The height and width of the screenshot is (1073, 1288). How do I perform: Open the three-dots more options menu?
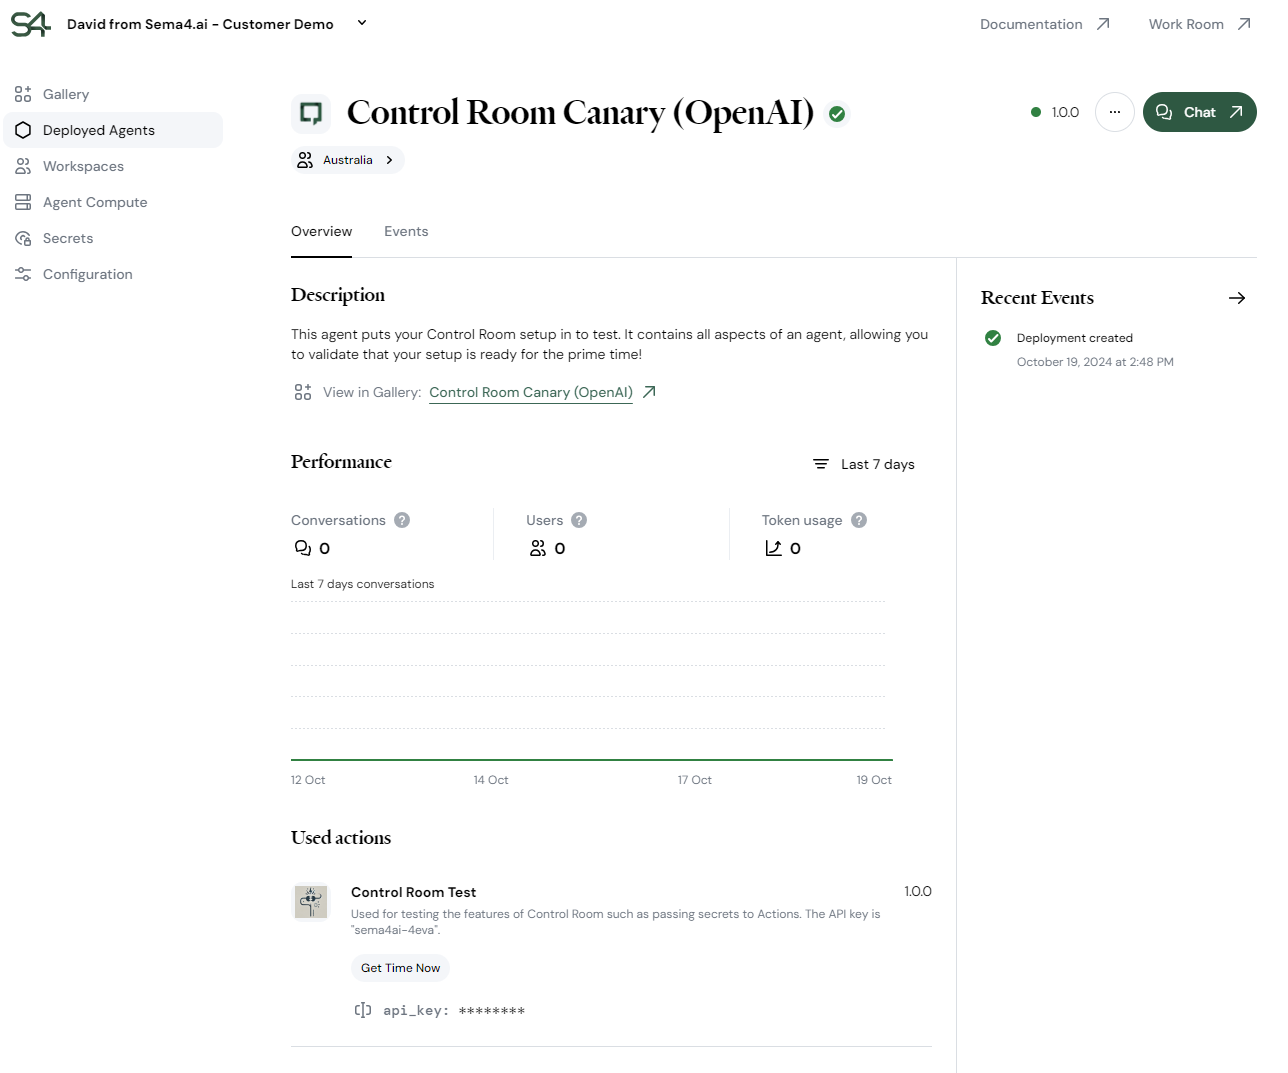1115,112
